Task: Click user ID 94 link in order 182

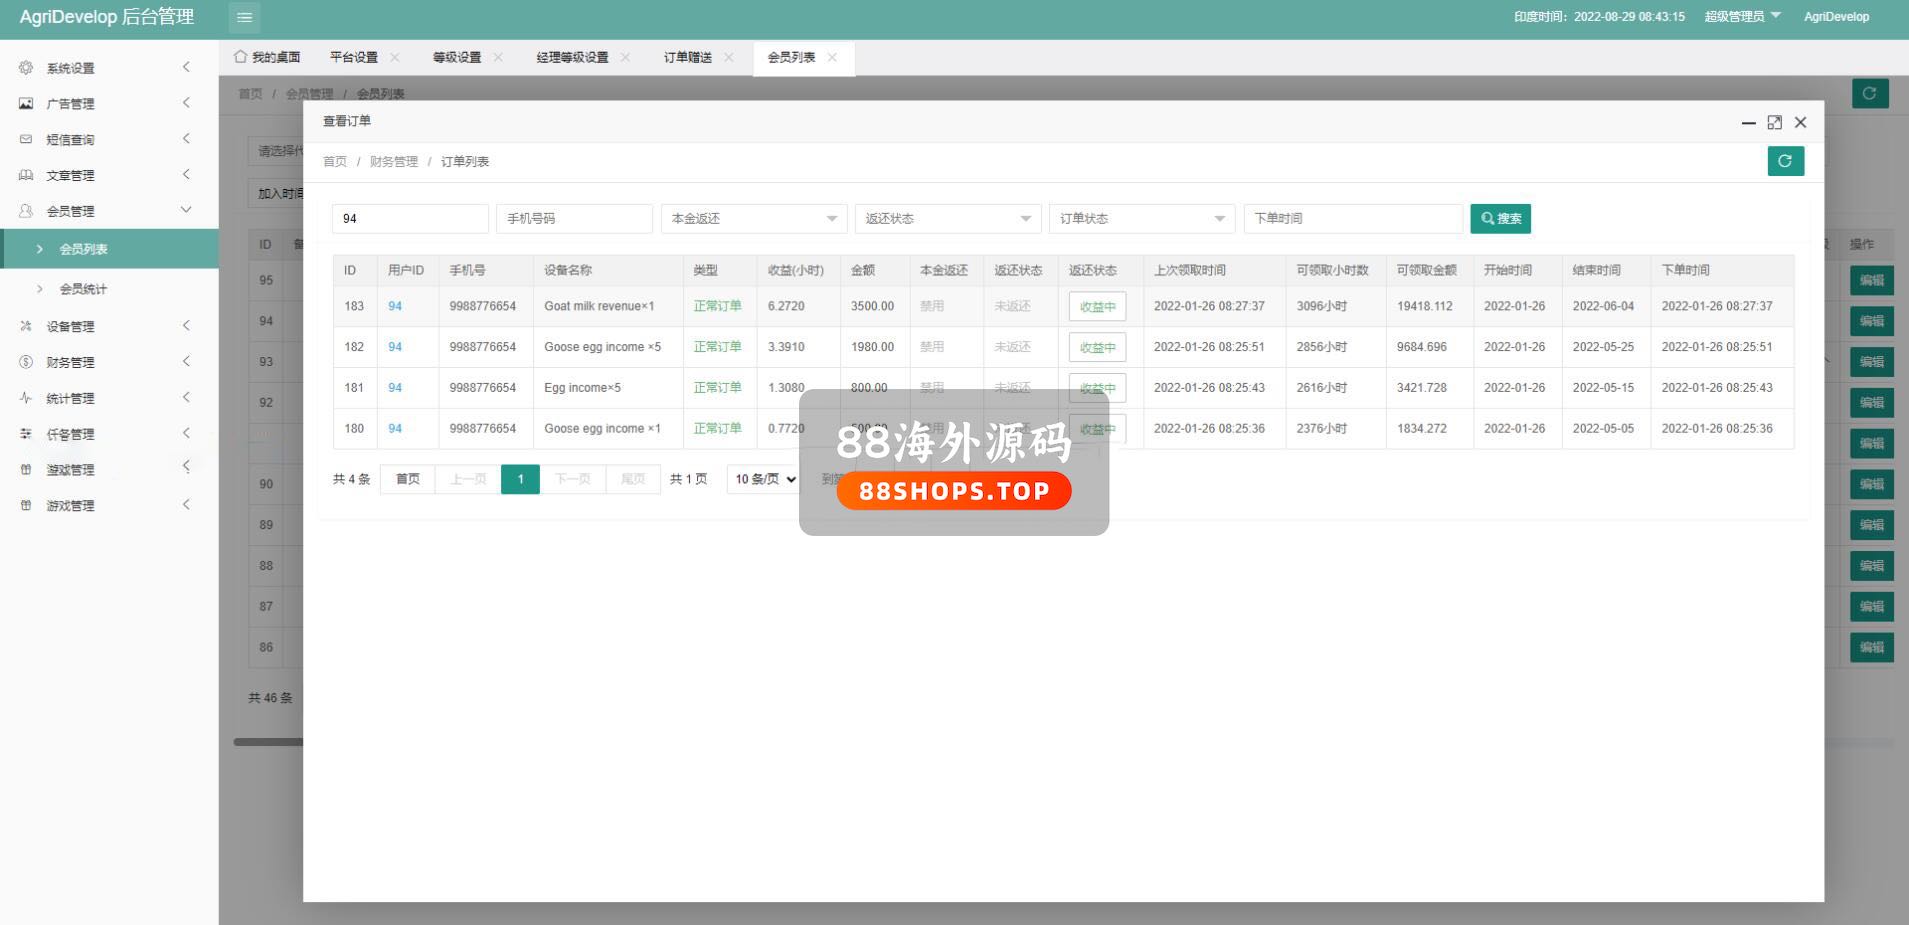Action: click(395, 347)
